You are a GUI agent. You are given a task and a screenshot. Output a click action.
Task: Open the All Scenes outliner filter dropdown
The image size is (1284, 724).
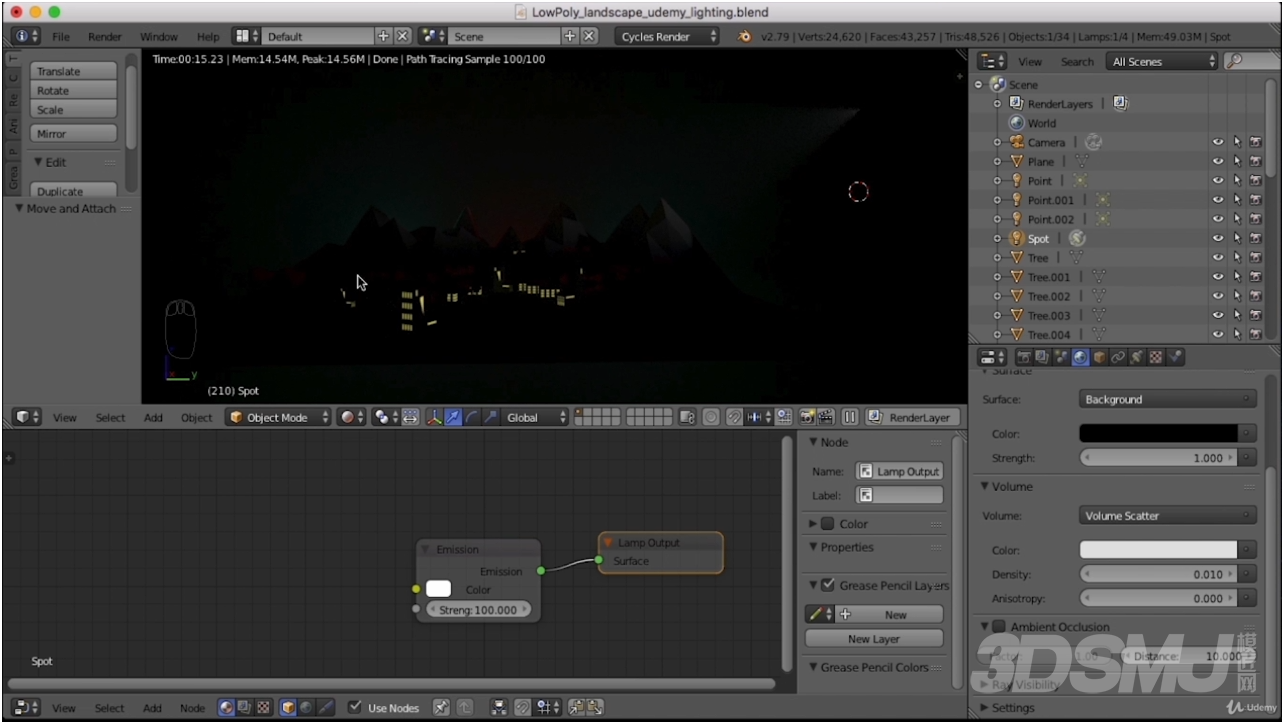[x=1162, y=61]
